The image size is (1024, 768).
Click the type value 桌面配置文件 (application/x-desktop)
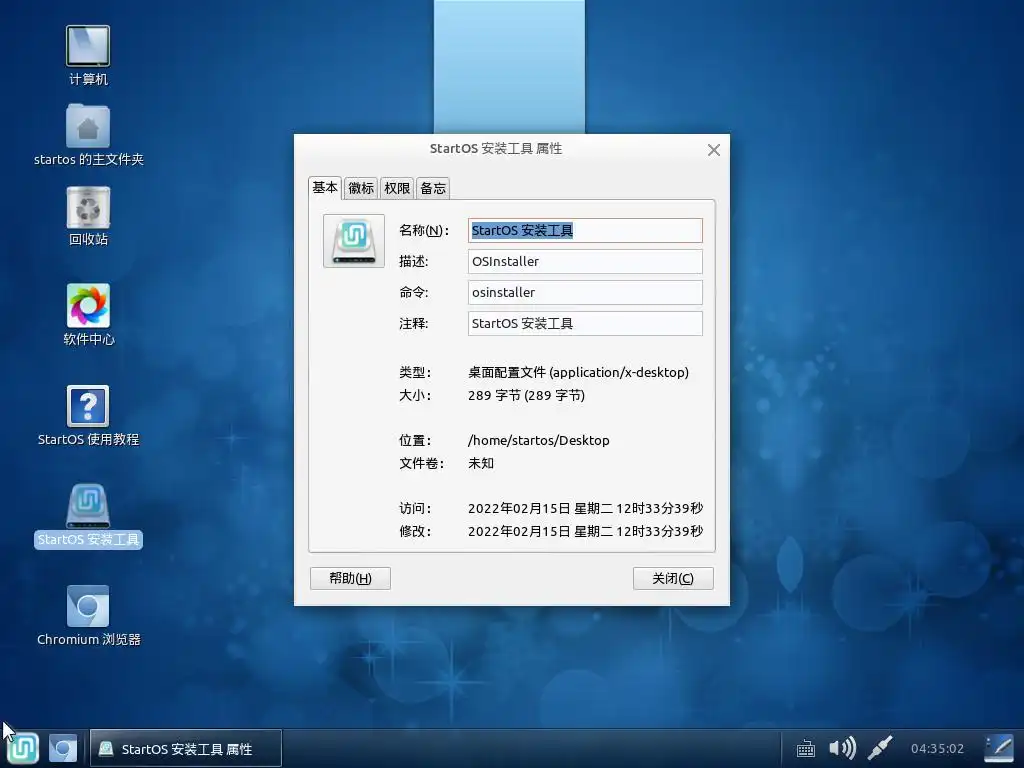pyautogui.click(x=578, y=372)
